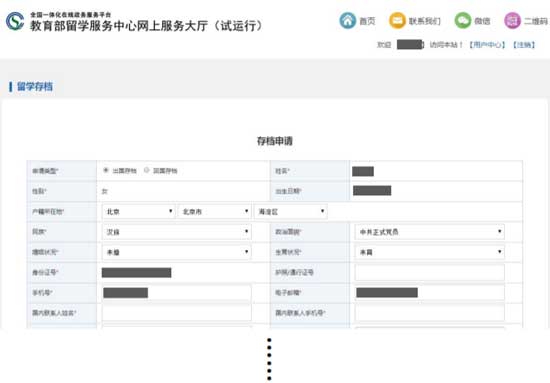Open the political status dropdown showing 中共正式党员
Viewport: 550px width, 383px height.
(430, 232)
